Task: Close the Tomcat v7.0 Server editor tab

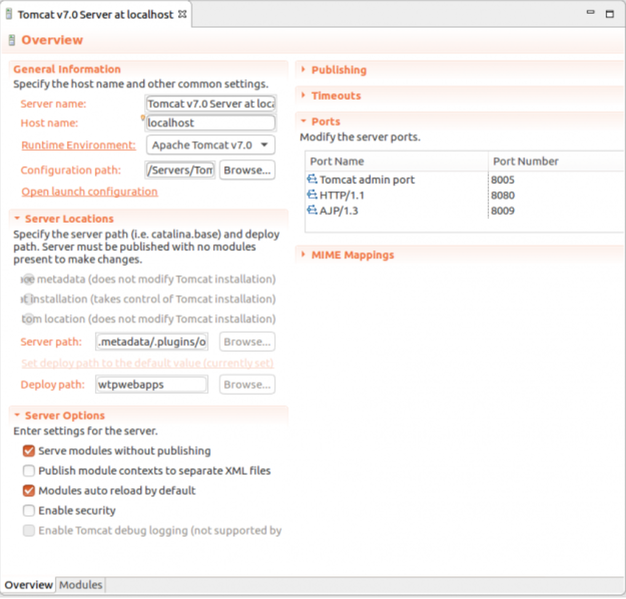Action: [x=181, y=15]
